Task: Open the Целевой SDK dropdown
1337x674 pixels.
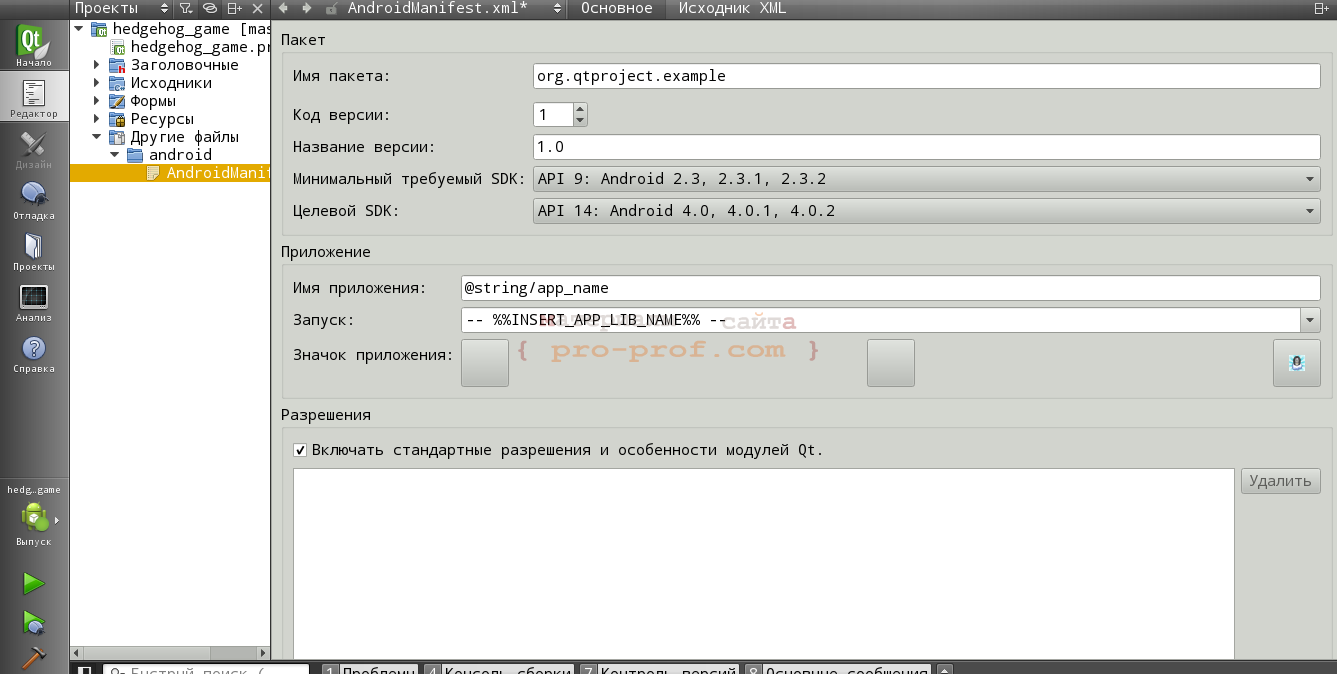Action: point(927,211)
